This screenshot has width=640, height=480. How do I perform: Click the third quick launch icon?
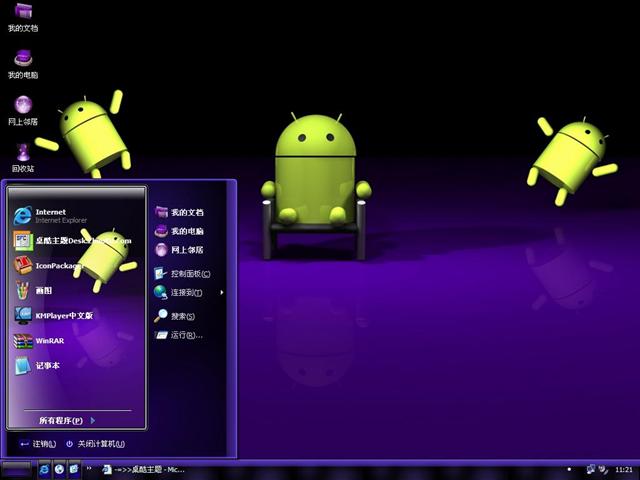click(74, 469)
